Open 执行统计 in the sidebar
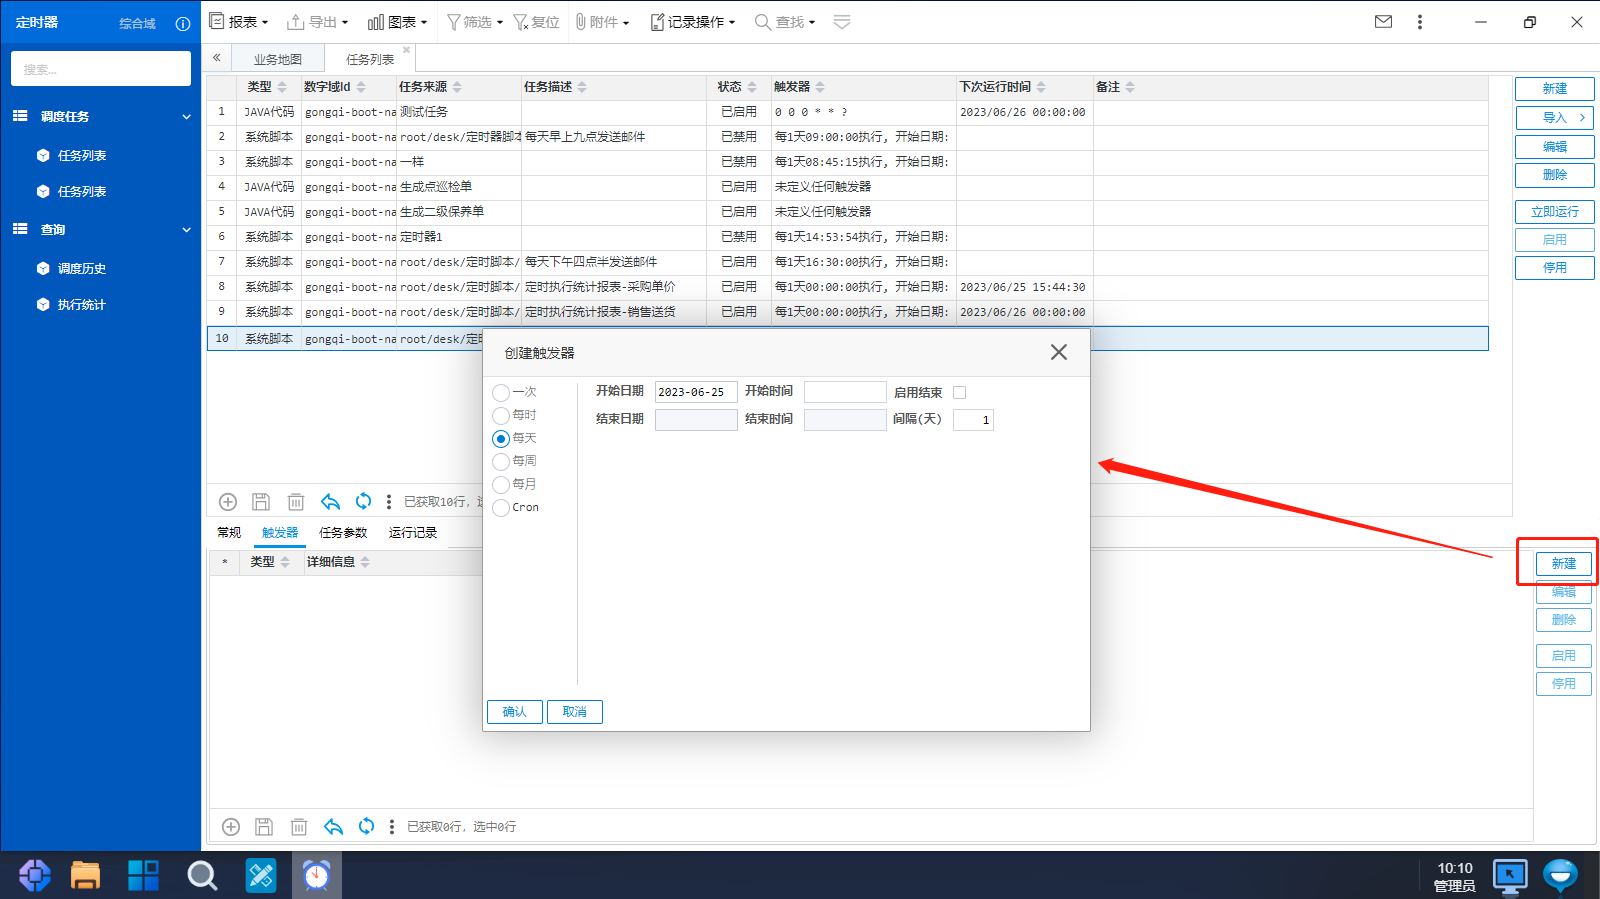 pos(81,304)
